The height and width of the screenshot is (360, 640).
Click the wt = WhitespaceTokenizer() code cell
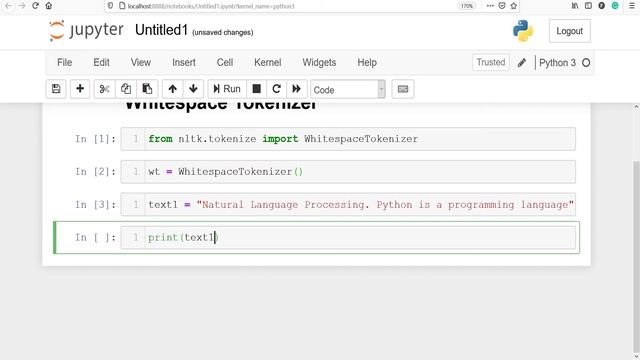[x=348, y=172]
